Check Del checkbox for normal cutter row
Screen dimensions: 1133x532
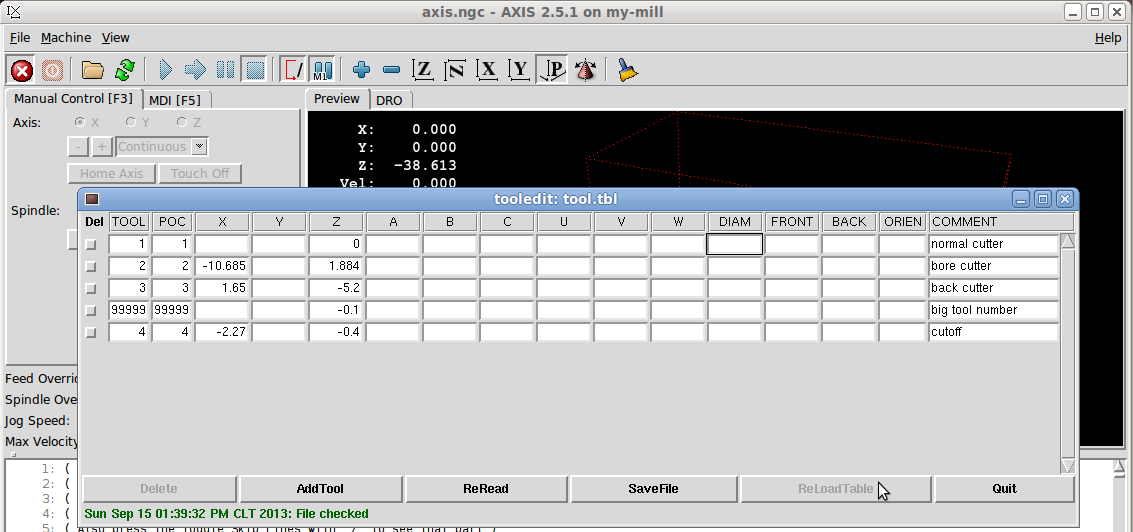click(x=92, y=244)
